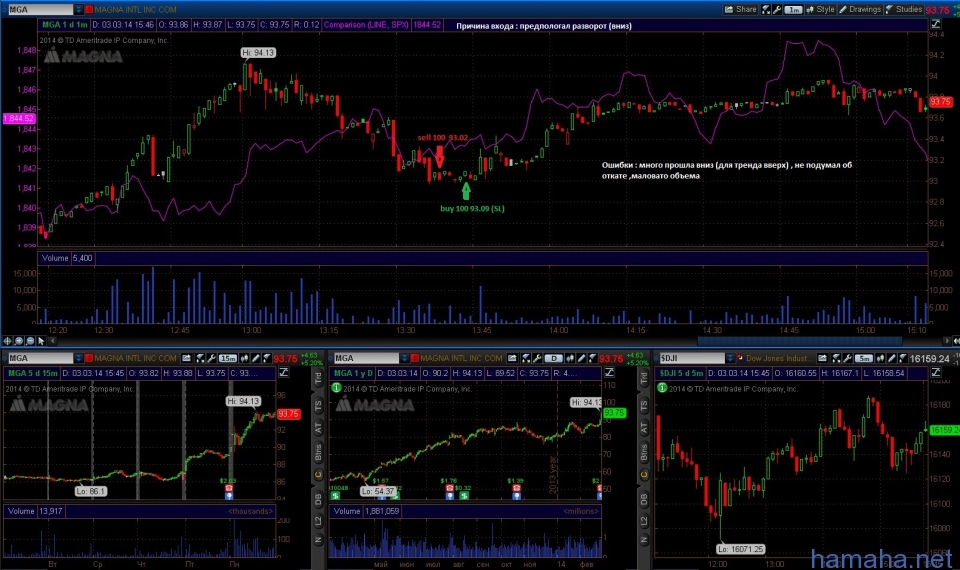960x570 pixels.
Task: Open L2 side tab beside MGA 15m chart
Action: coord(318,520)
